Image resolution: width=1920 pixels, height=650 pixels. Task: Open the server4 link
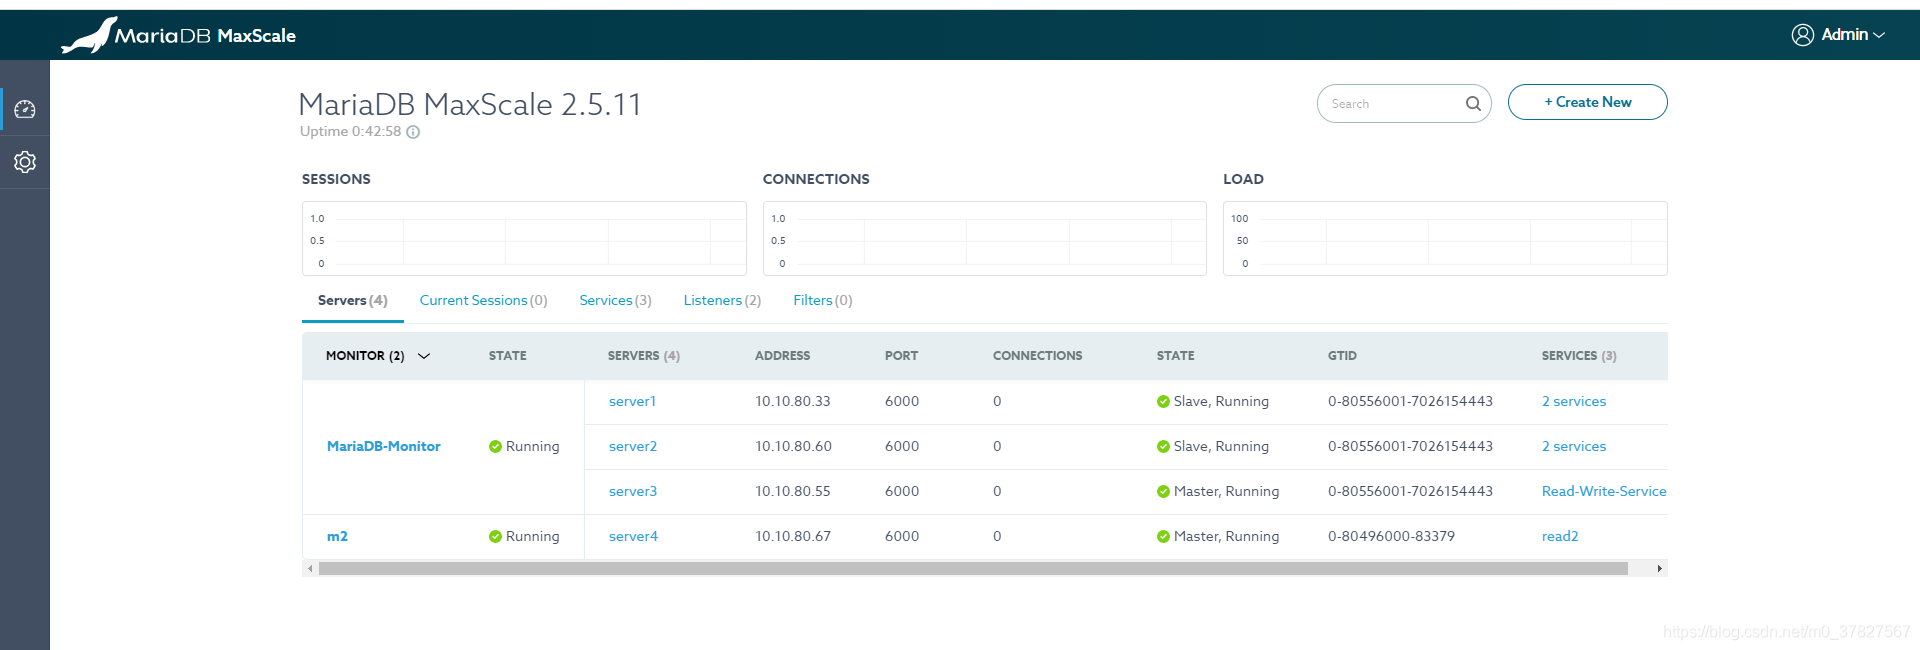click(x=633, y=537)
